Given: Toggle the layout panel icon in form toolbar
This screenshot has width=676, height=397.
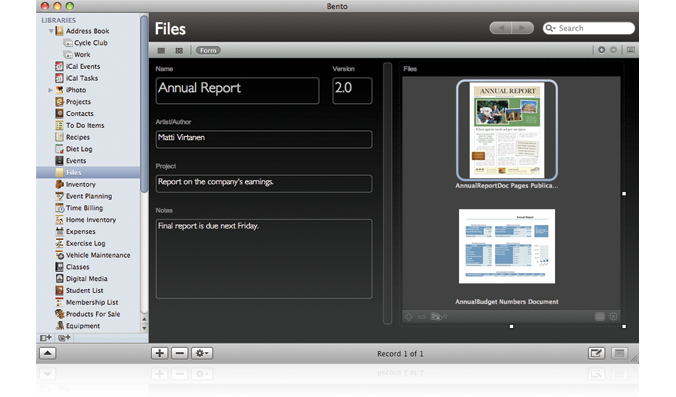Looking at the screenshot, I should pos(631,50).
